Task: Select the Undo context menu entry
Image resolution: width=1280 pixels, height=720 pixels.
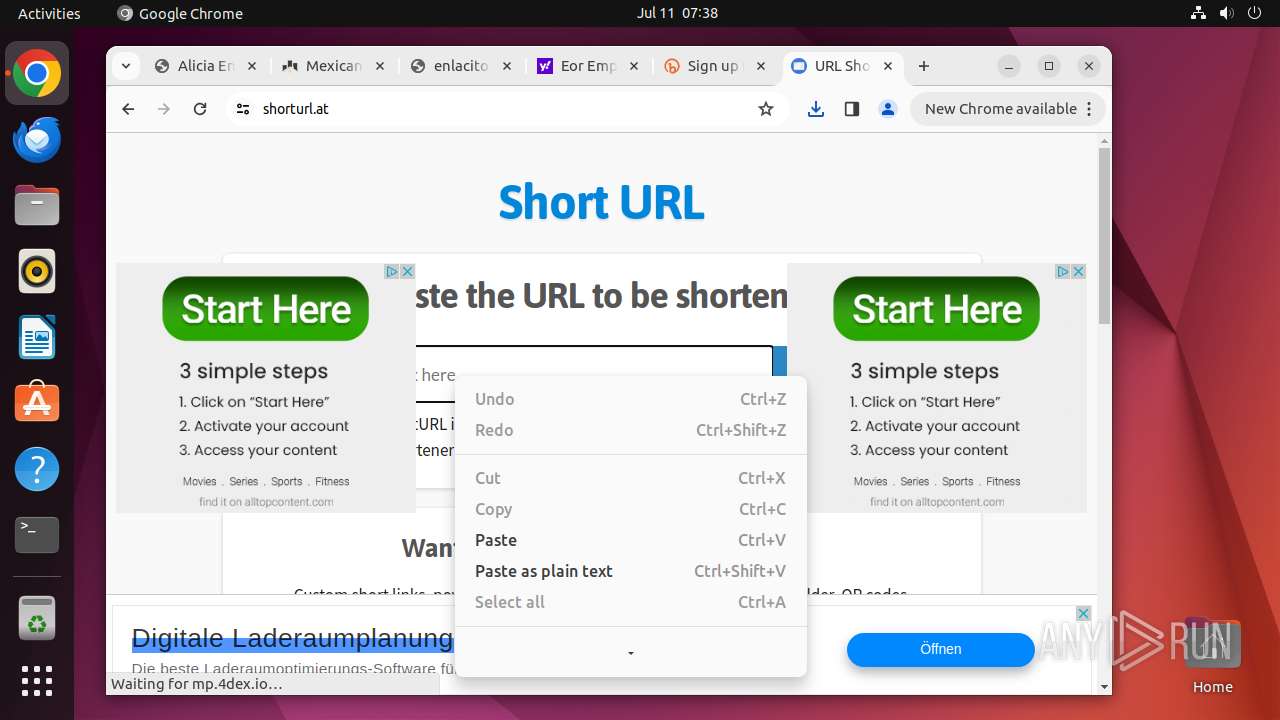Action: point(631,399)
